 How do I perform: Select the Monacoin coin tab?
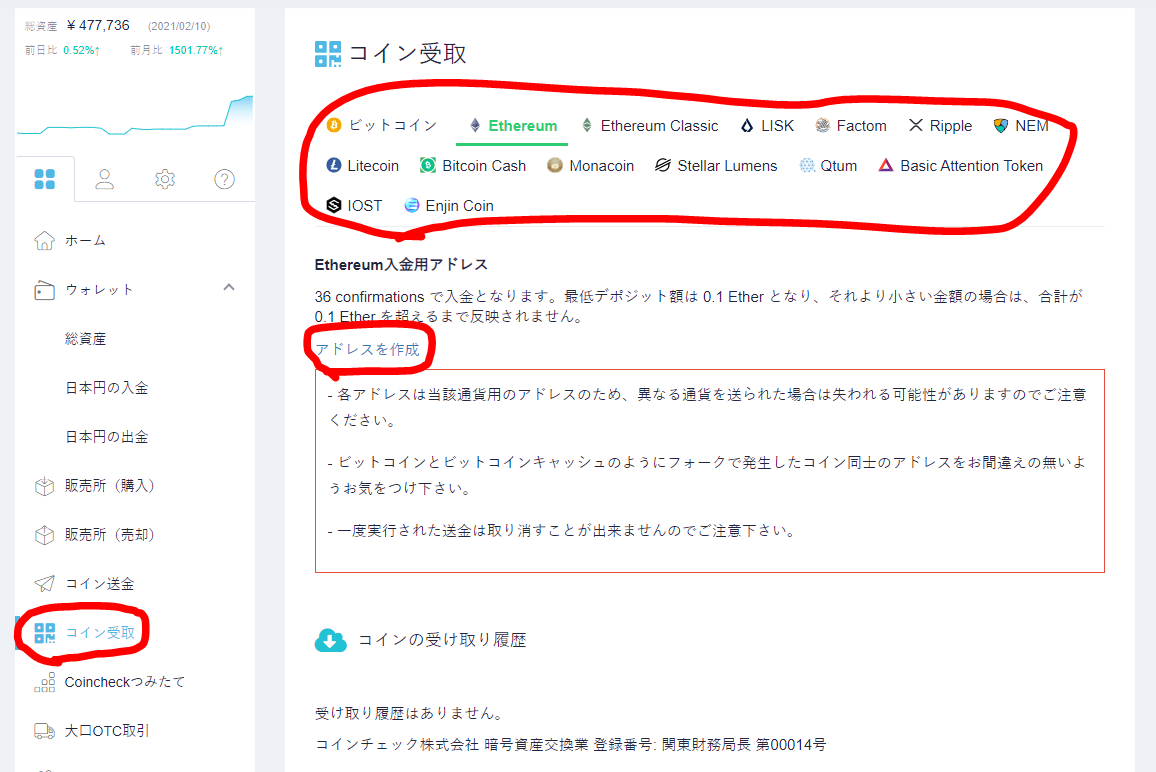(x=591, y=166)
